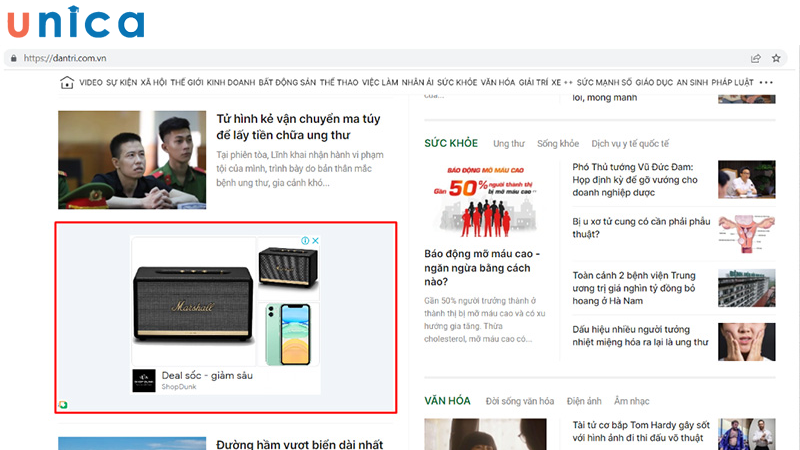This screenshot has height=450, width=800.
Task: Open the Ung thư sub-tab
Action: click(509, 144)
